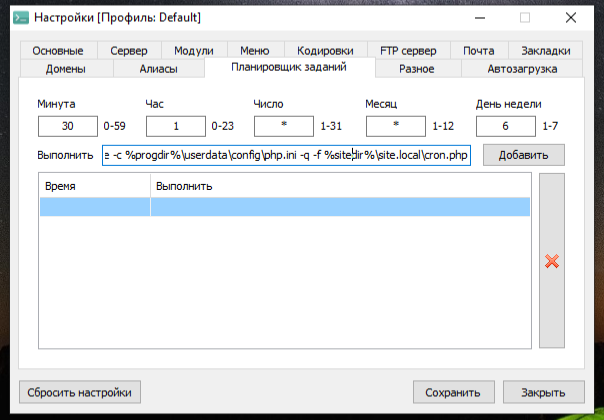
Task: Click Сбросить настройки button
Action: coord(80,392)
